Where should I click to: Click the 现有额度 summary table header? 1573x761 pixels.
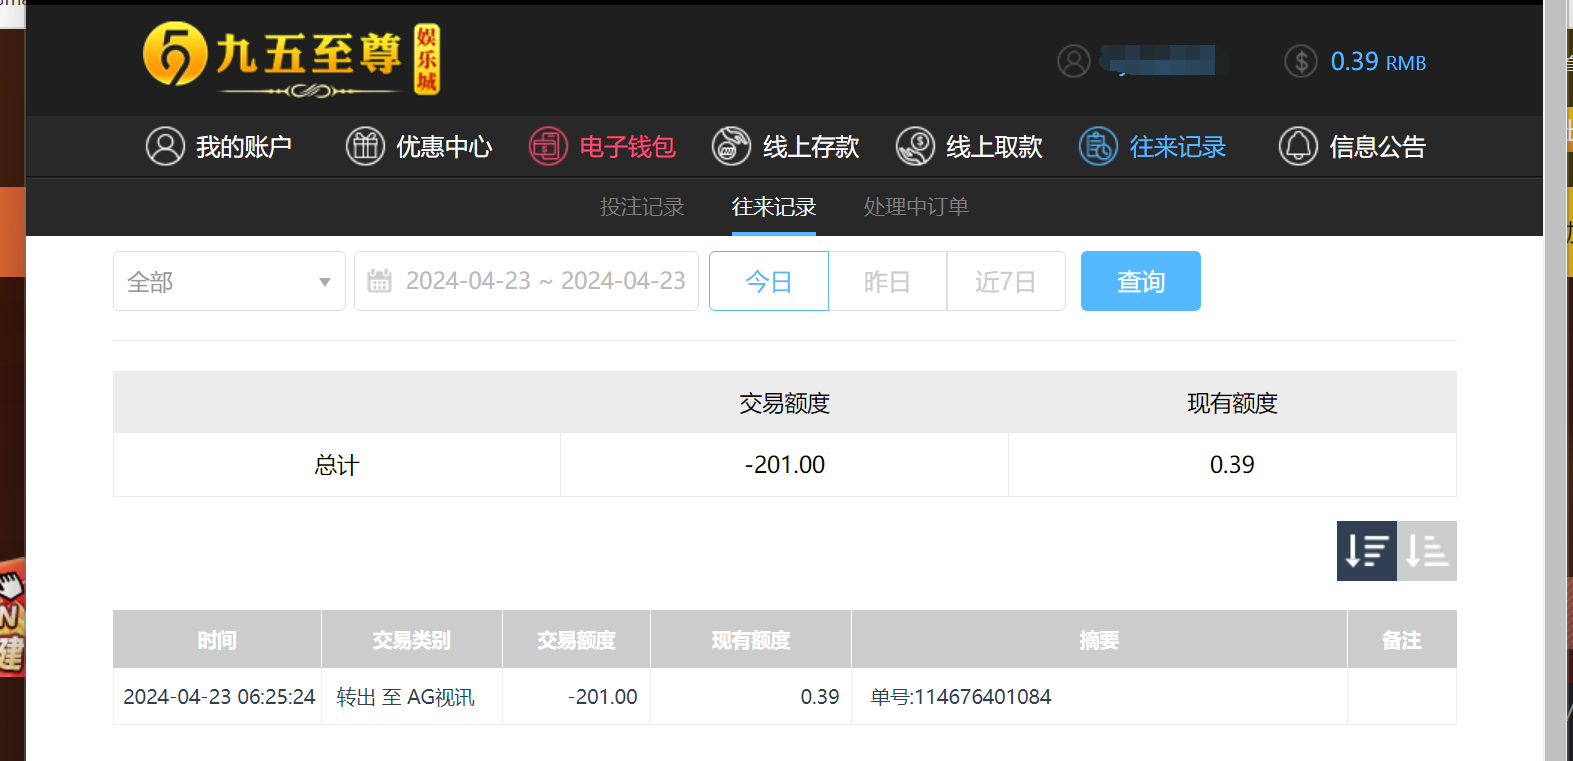tap(1232, 403)
